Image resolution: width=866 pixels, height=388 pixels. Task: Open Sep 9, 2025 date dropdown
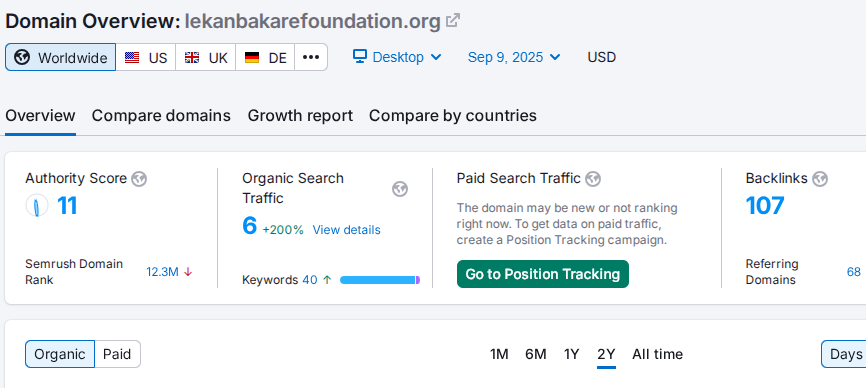(514, 57)
